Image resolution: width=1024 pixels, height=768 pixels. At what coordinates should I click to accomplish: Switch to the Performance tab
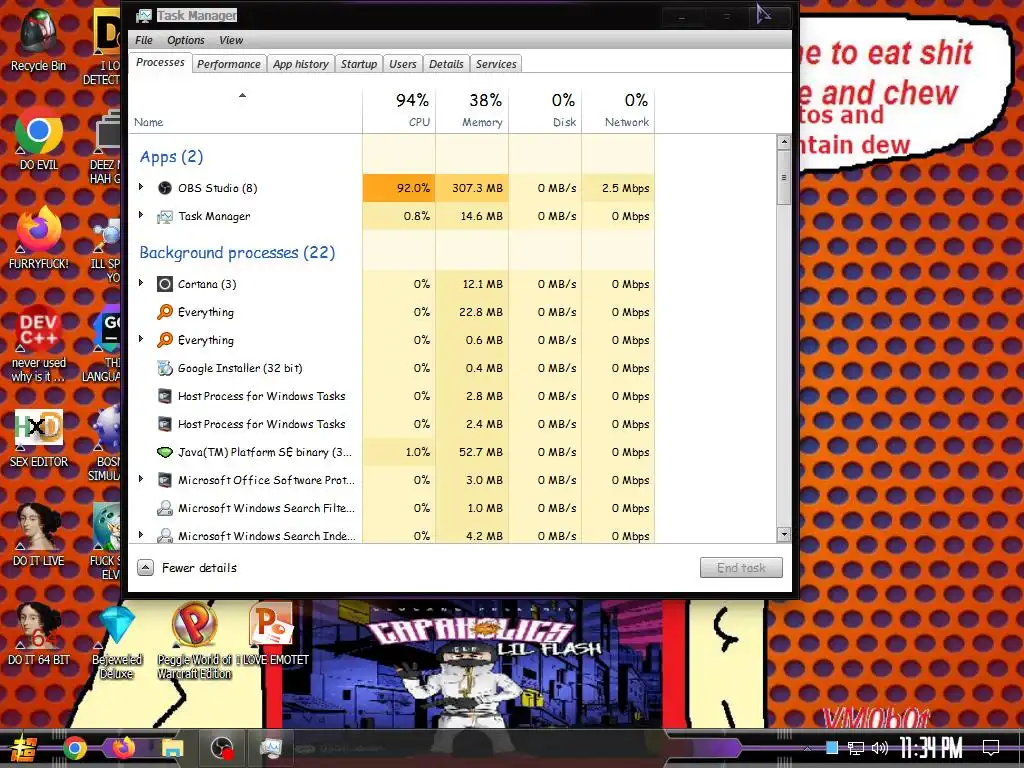click(229, 64)
